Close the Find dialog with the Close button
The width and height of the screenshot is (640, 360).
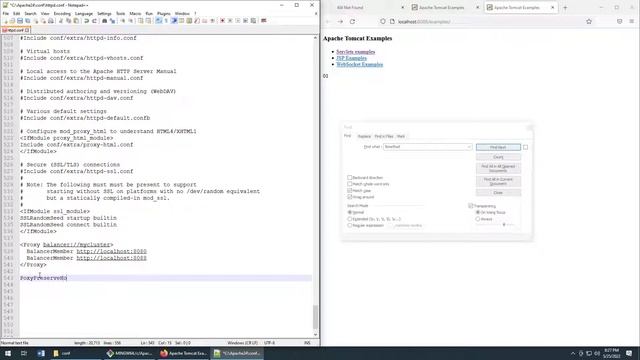pyautogui.click(x=498, y=193)
